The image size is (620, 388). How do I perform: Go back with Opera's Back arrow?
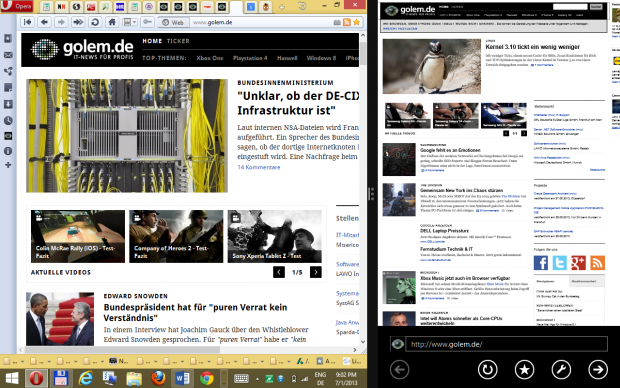44,22
